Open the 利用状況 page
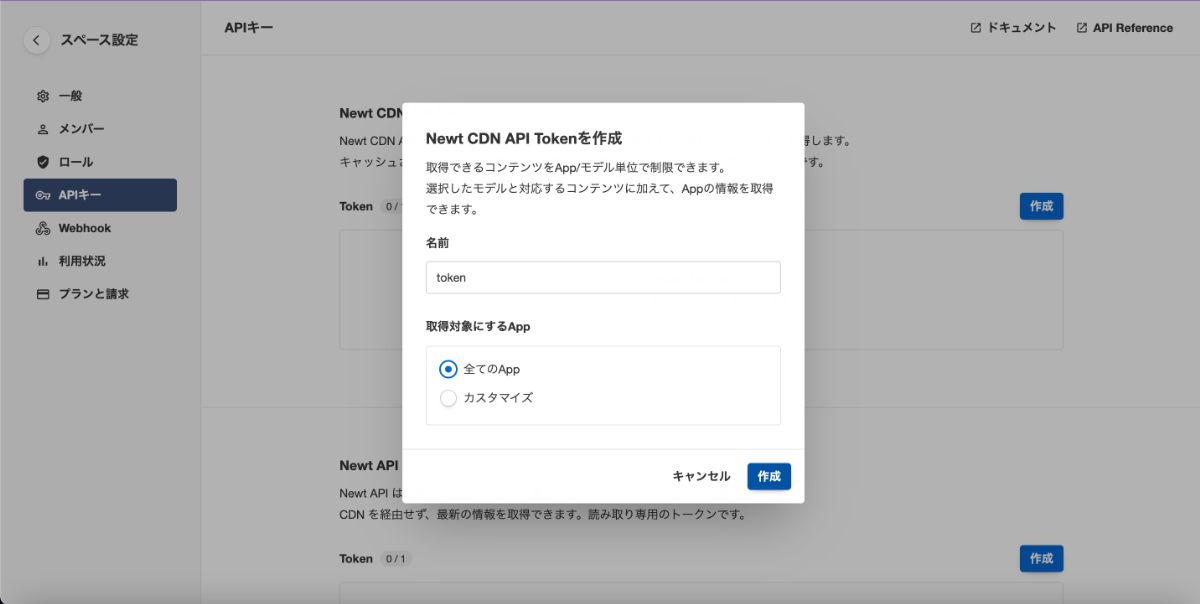1200x604 pixels. pyautogui.click(x=100, y=261)
